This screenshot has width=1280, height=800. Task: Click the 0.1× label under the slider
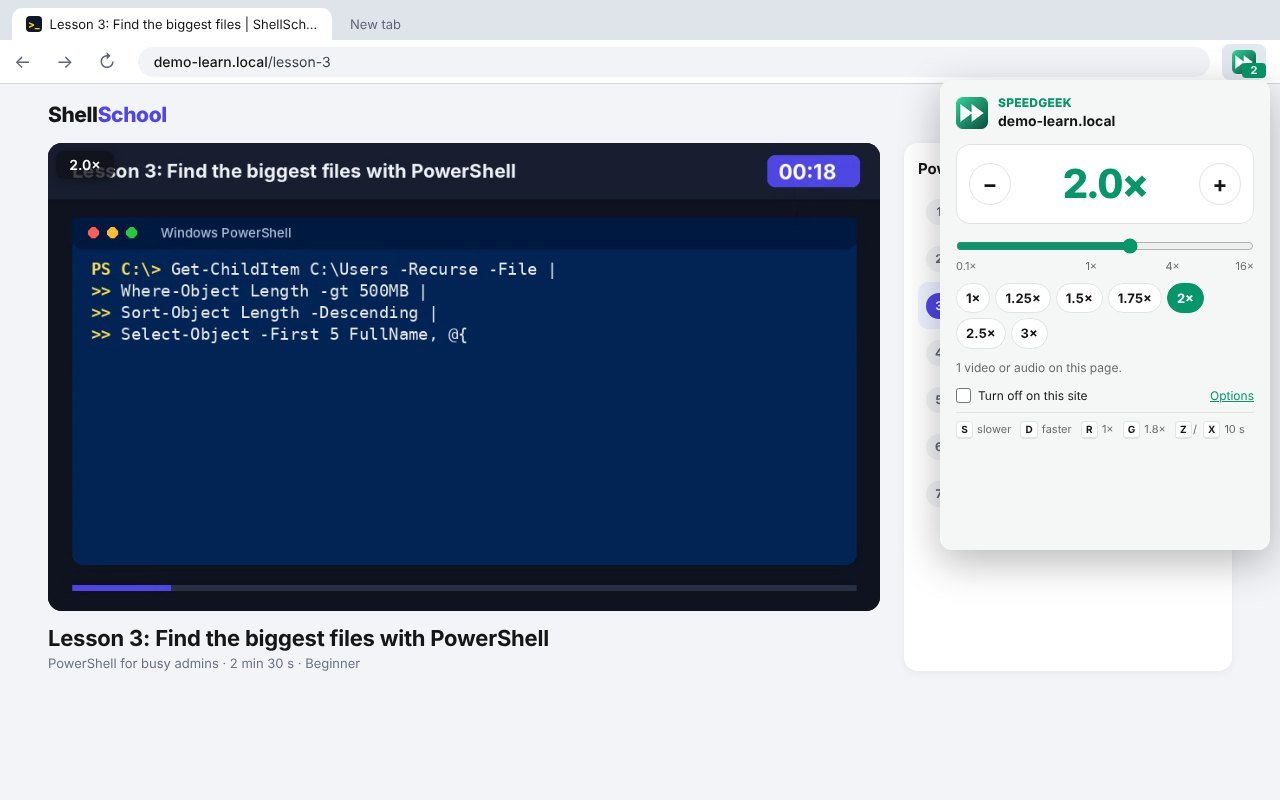point(966,266)
